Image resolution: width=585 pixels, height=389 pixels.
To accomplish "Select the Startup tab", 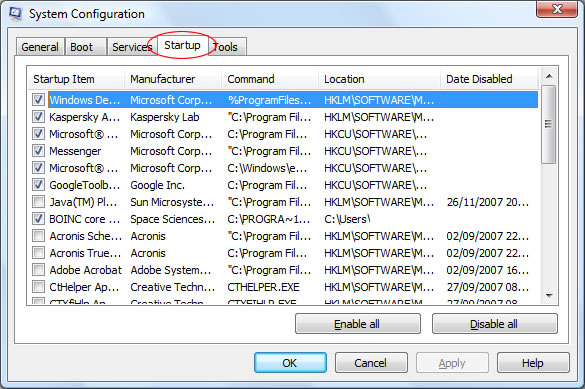I will coord(182,45).
